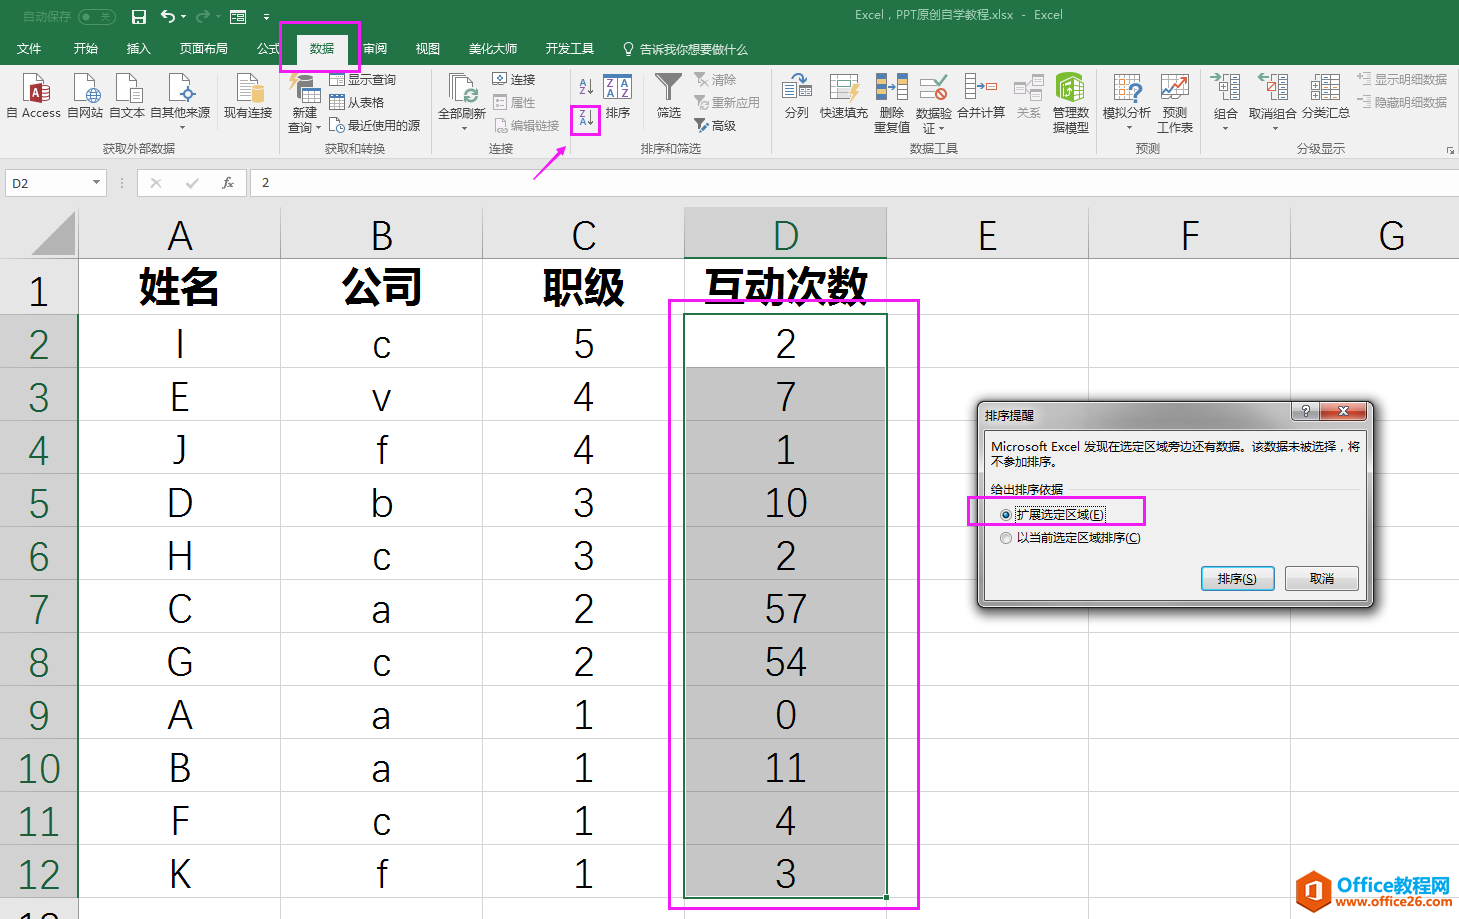Image resolution: width=1459 pixels, height=919 pixels.
Task: Click the Sort (排序) button in dialog
Action: pos(1237,579)
